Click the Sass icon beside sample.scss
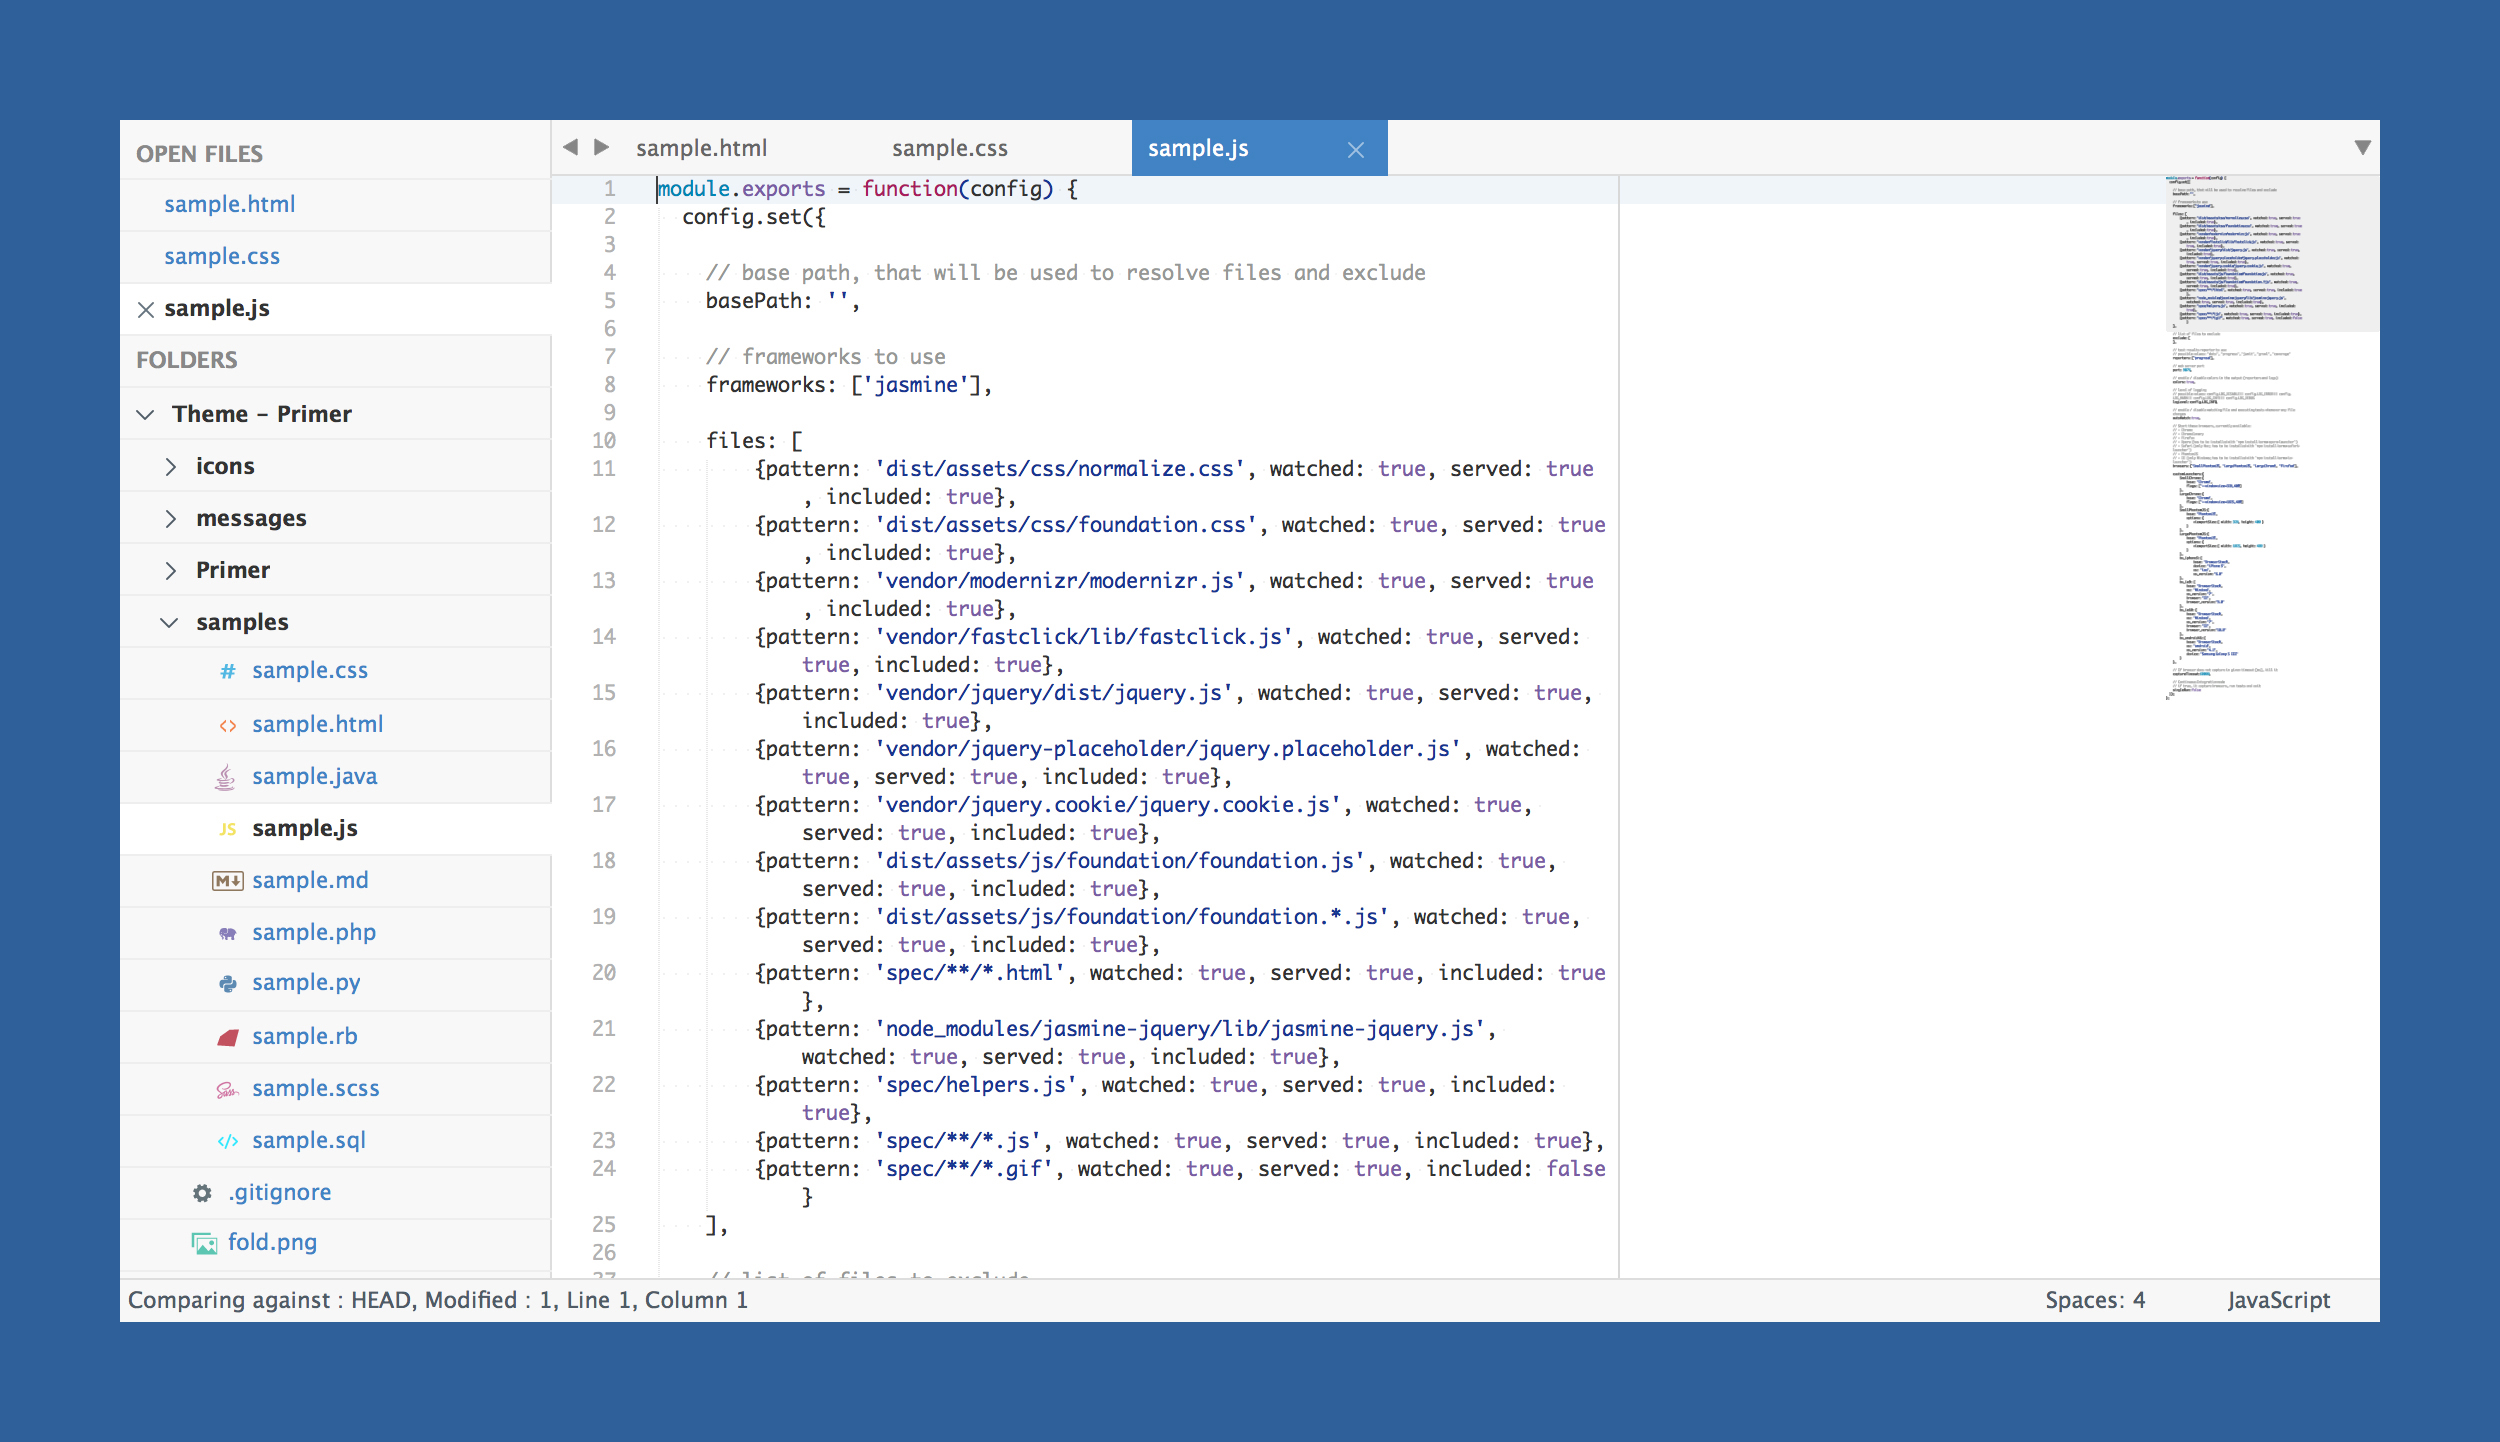2500x1442 pixels. click(x=227, y=1089)
